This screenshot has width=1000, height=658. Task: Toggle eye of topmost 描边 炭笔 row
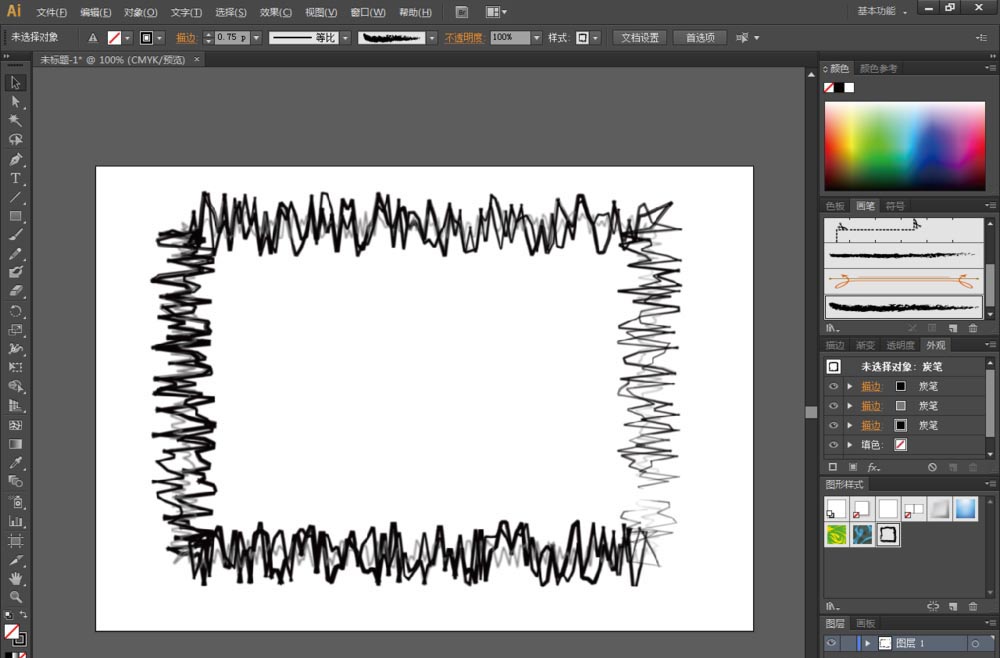click(x=834, y=386)
